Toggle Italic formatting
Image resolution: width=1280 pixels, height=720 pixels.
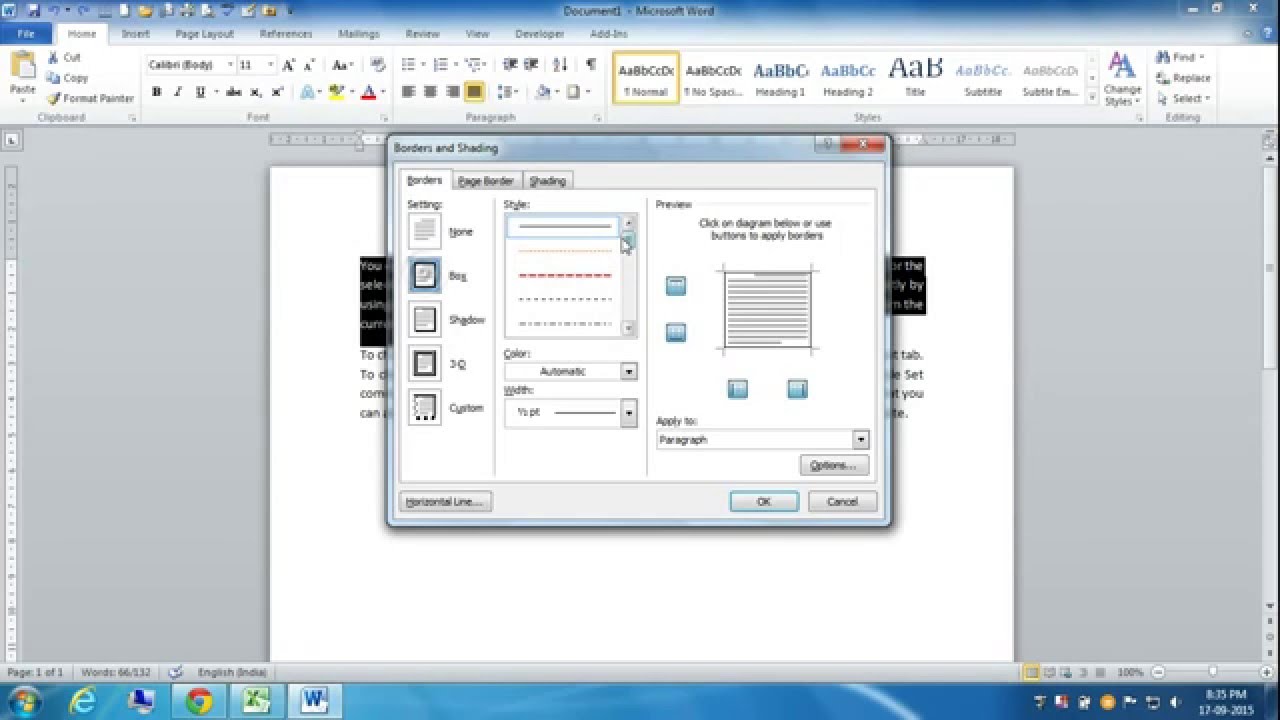point(178,92)
